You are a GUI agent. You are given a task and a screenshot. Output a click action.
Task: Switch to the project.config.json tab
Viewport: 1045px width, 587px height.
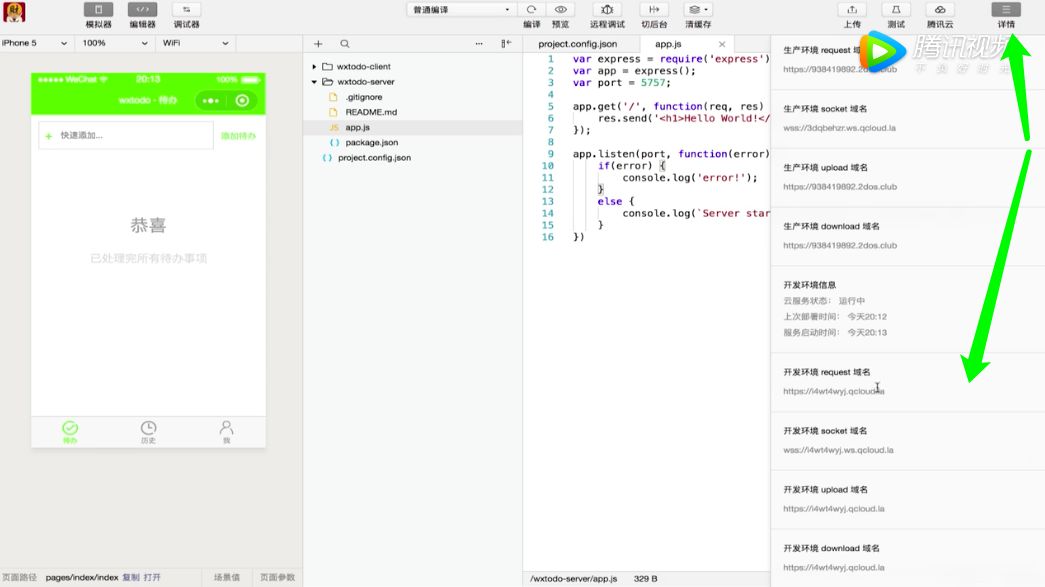click(x=577, y=44)
